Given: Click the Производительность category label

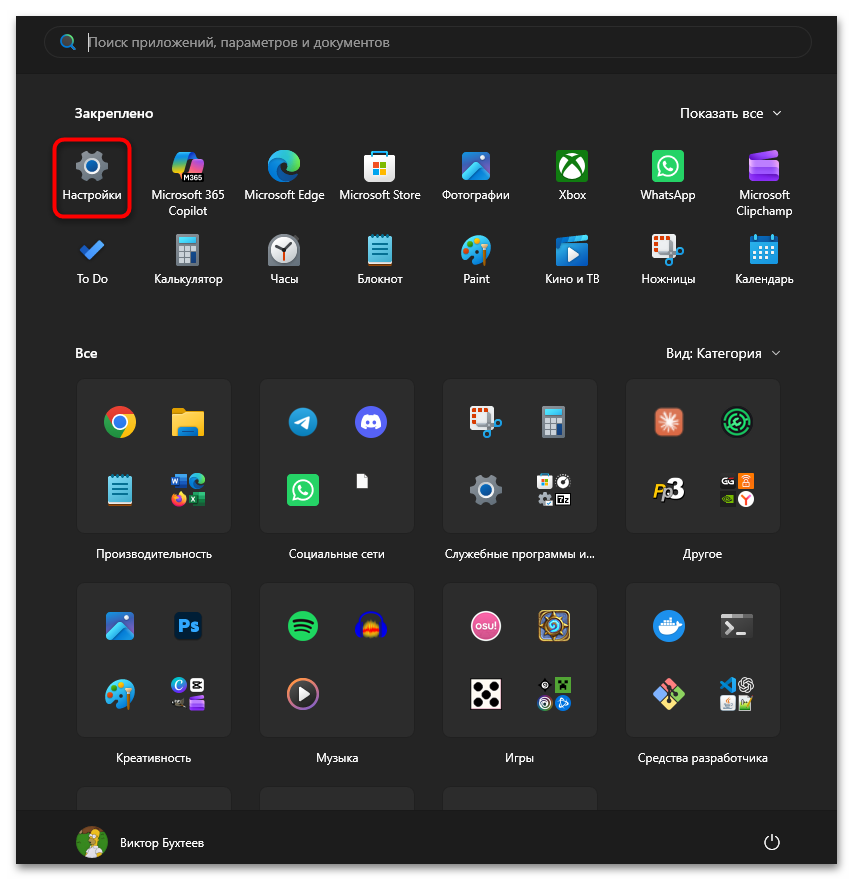Looking at the screenshot, I should coord(154,554).
